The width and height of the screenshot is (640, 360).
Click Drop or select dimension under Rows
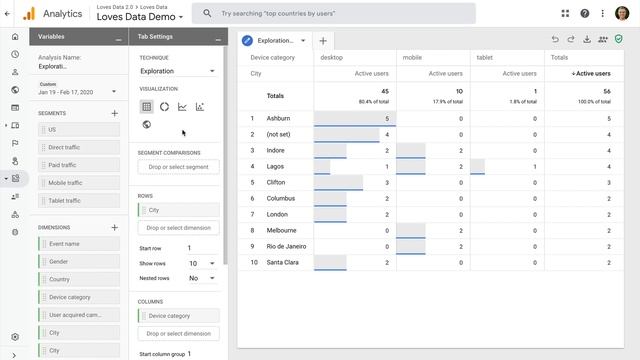click(x=178, y=228)
